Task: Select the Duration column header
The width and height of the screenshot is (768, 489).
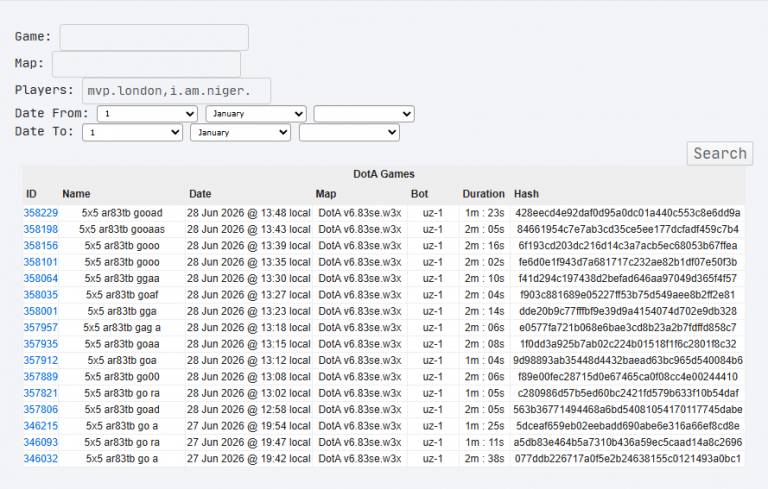Action: (x=483, y=194)
